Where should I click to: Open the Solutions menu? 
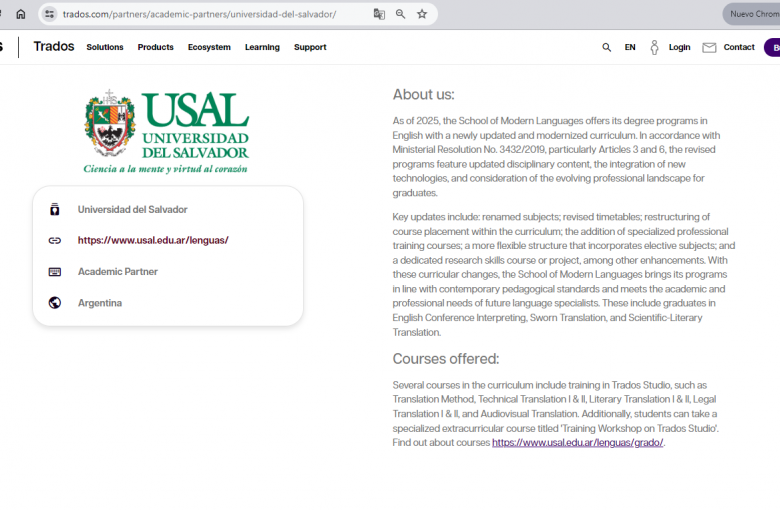(105, 47)
